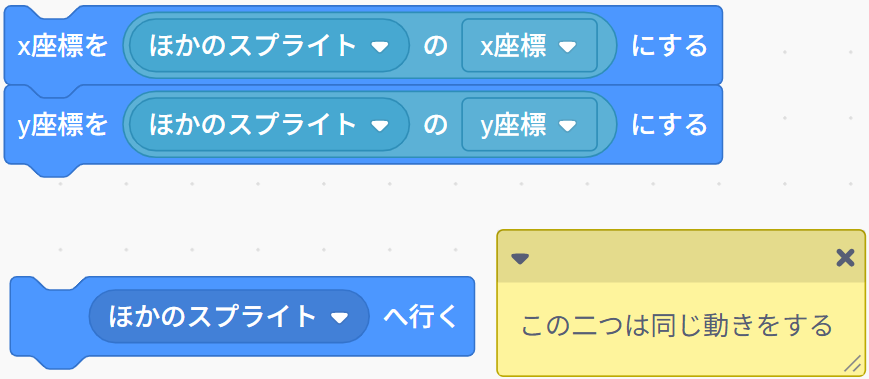This screenshot has width=869, height=379.
Task: Click the comment text この二つは同じ動きをする
Action: [677, 325]
